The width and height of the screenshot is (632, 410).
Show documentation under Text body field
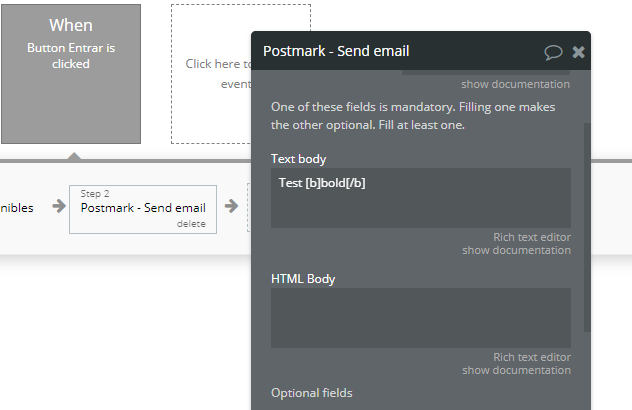pyautogui.click(x=516, y=250)
